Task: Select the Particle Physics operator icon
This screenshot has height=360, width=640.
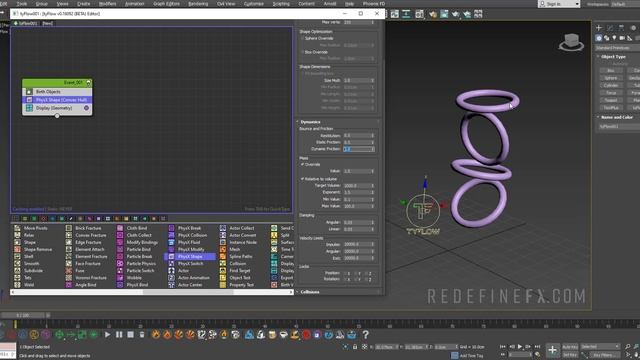Action: click(x=120, y=264)
